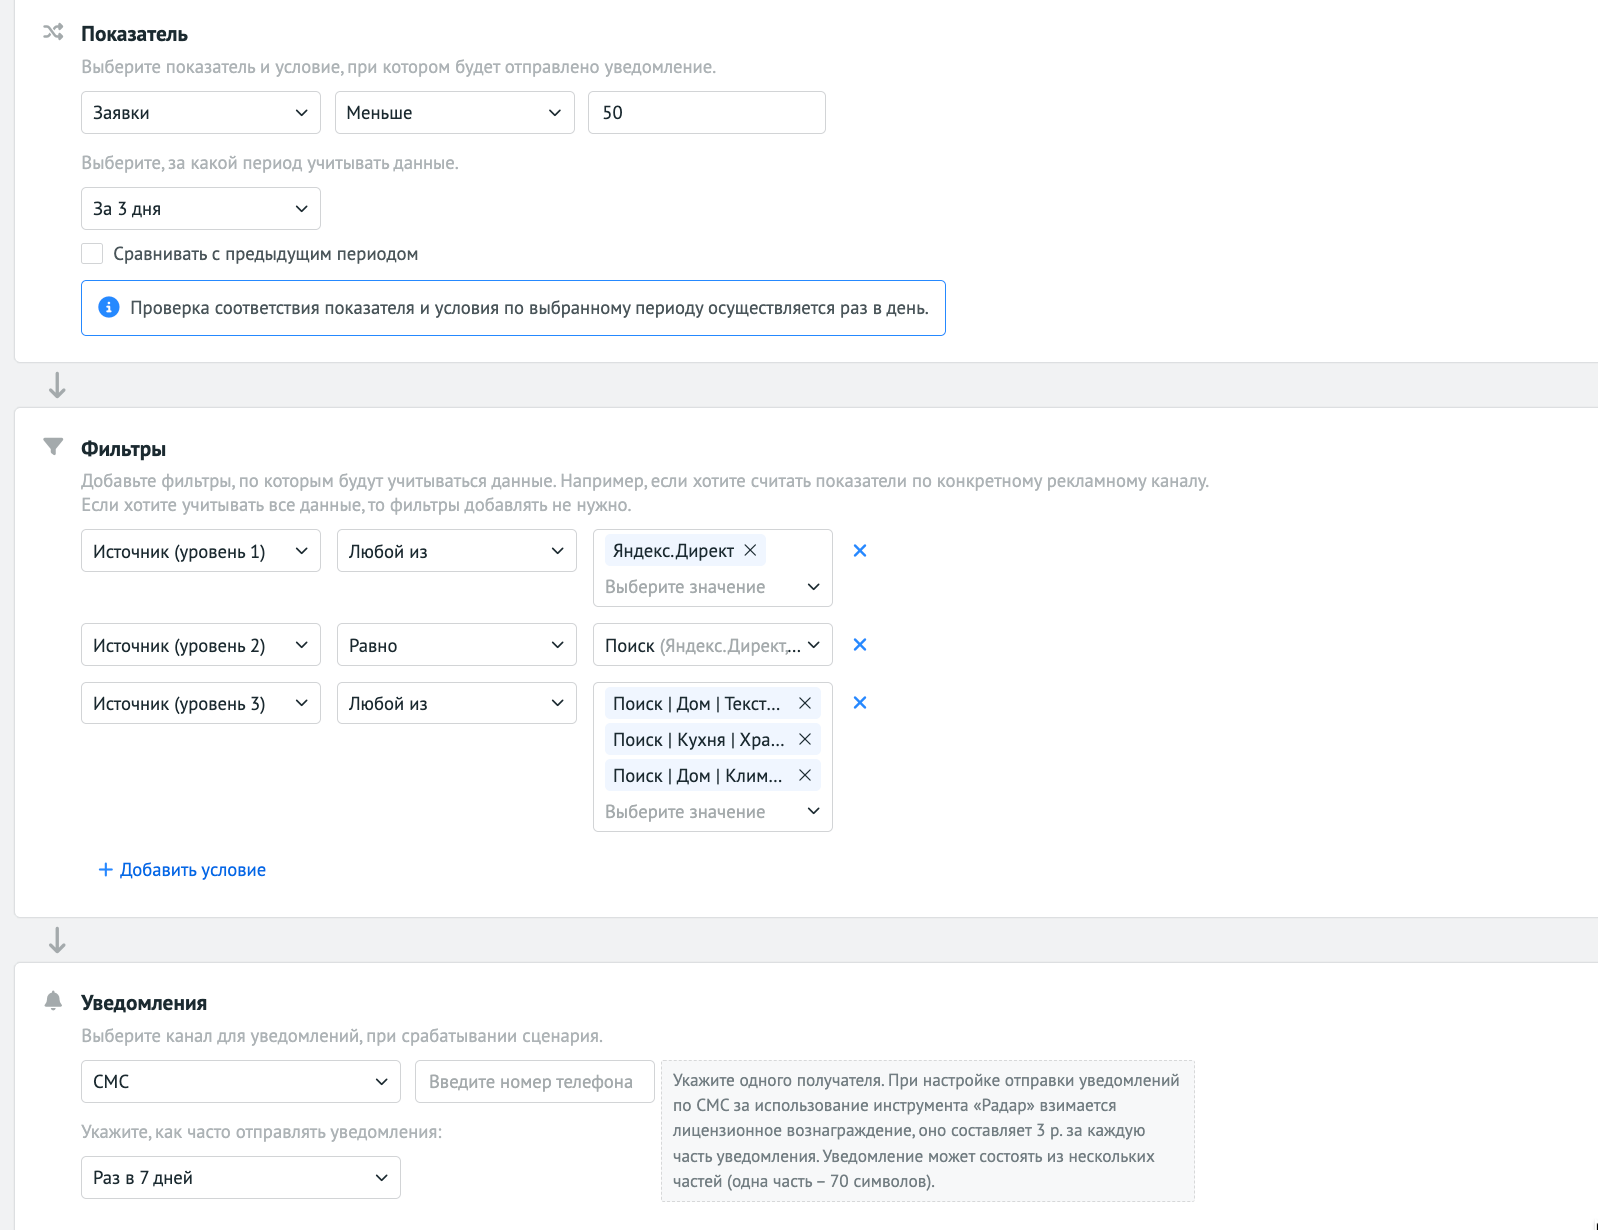
Task: Click the Введите номер телефона field
Action: 534,1082
